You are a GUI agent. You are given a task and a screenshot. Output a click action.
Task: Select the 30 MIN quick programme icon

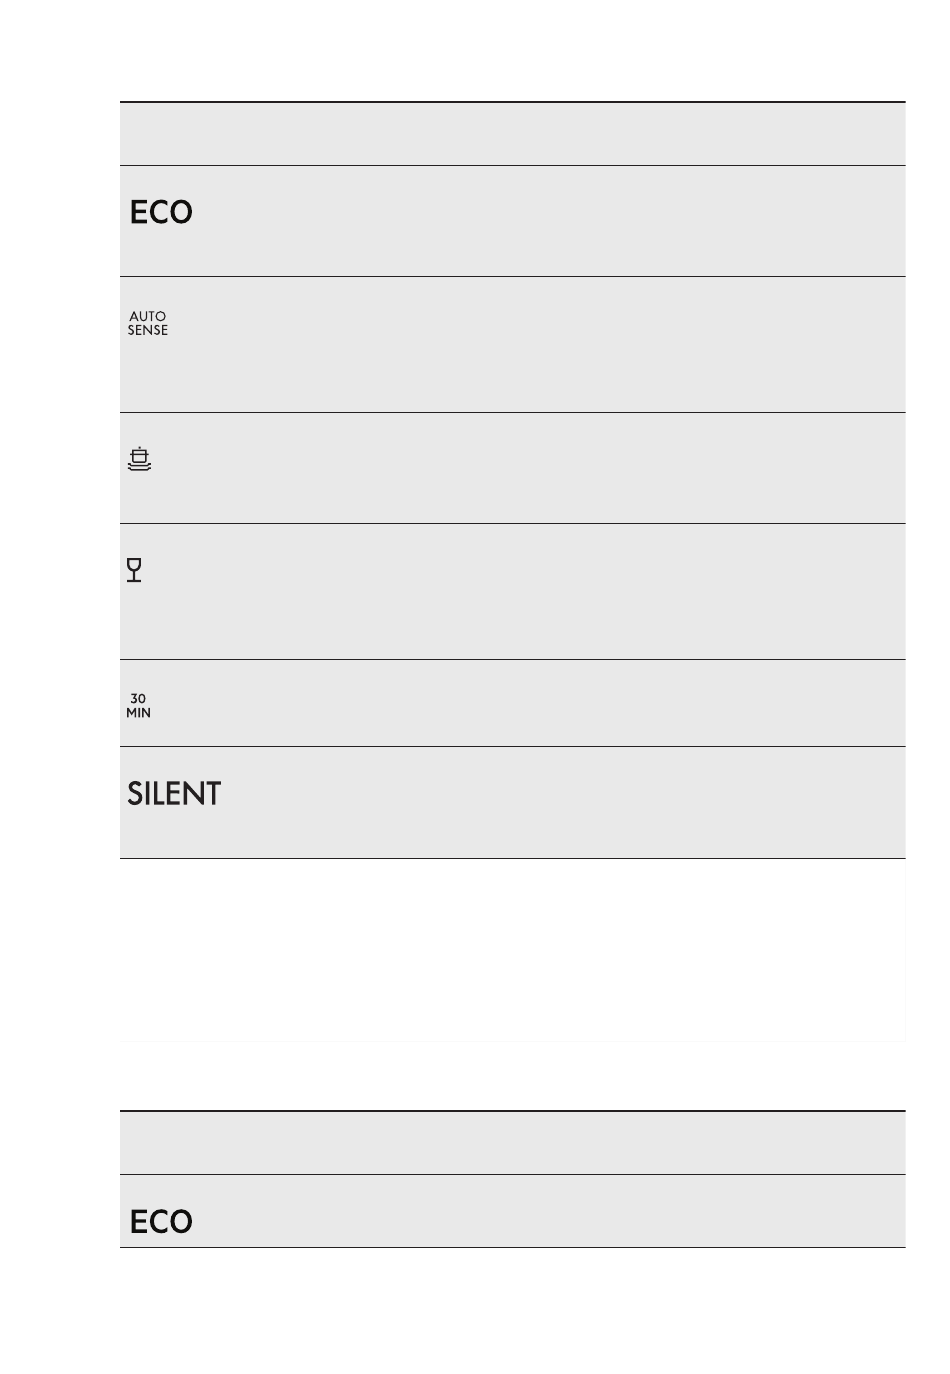138,706
